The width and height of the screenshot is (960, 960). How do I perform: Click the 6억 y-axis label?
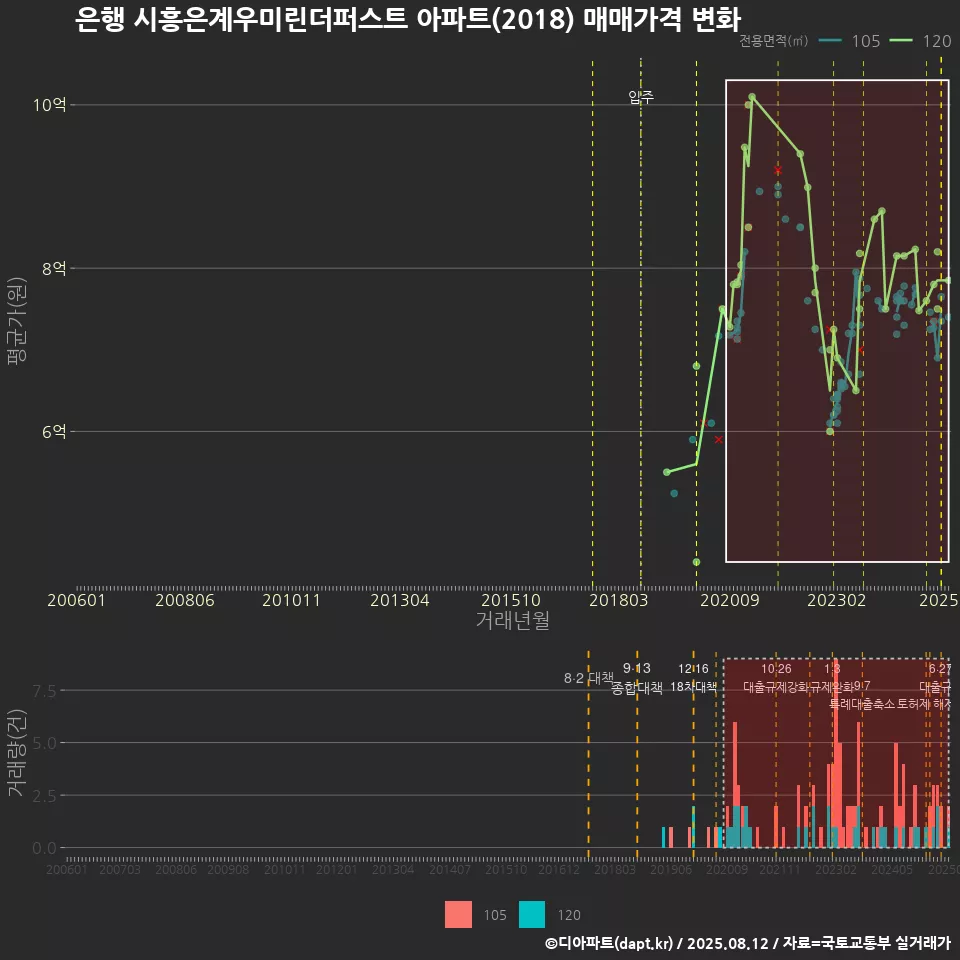coord(54,432)
